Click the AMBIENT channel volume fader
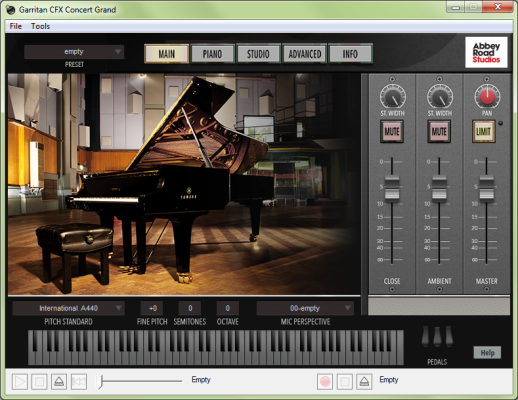 click(439, 189)
